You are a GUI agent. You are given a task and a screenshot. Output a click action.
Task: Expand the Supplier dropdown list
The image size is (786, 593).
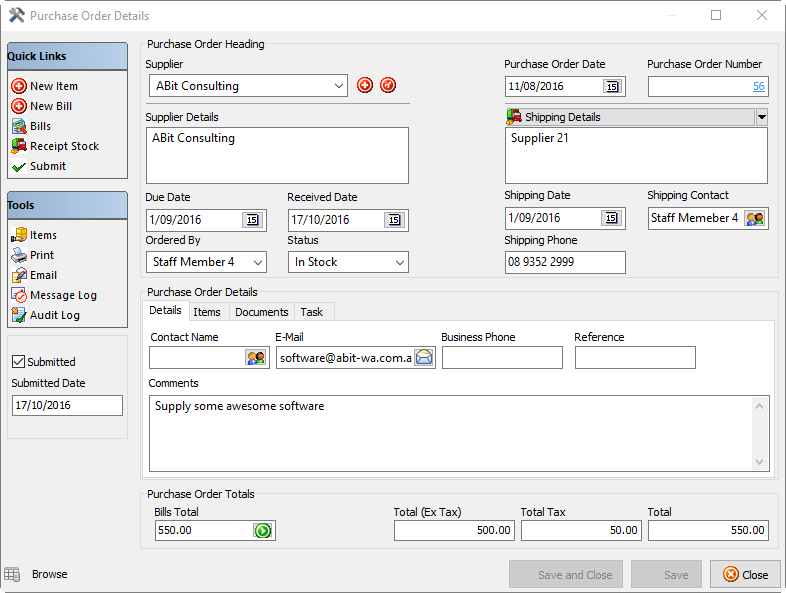[x=337, y=87]
